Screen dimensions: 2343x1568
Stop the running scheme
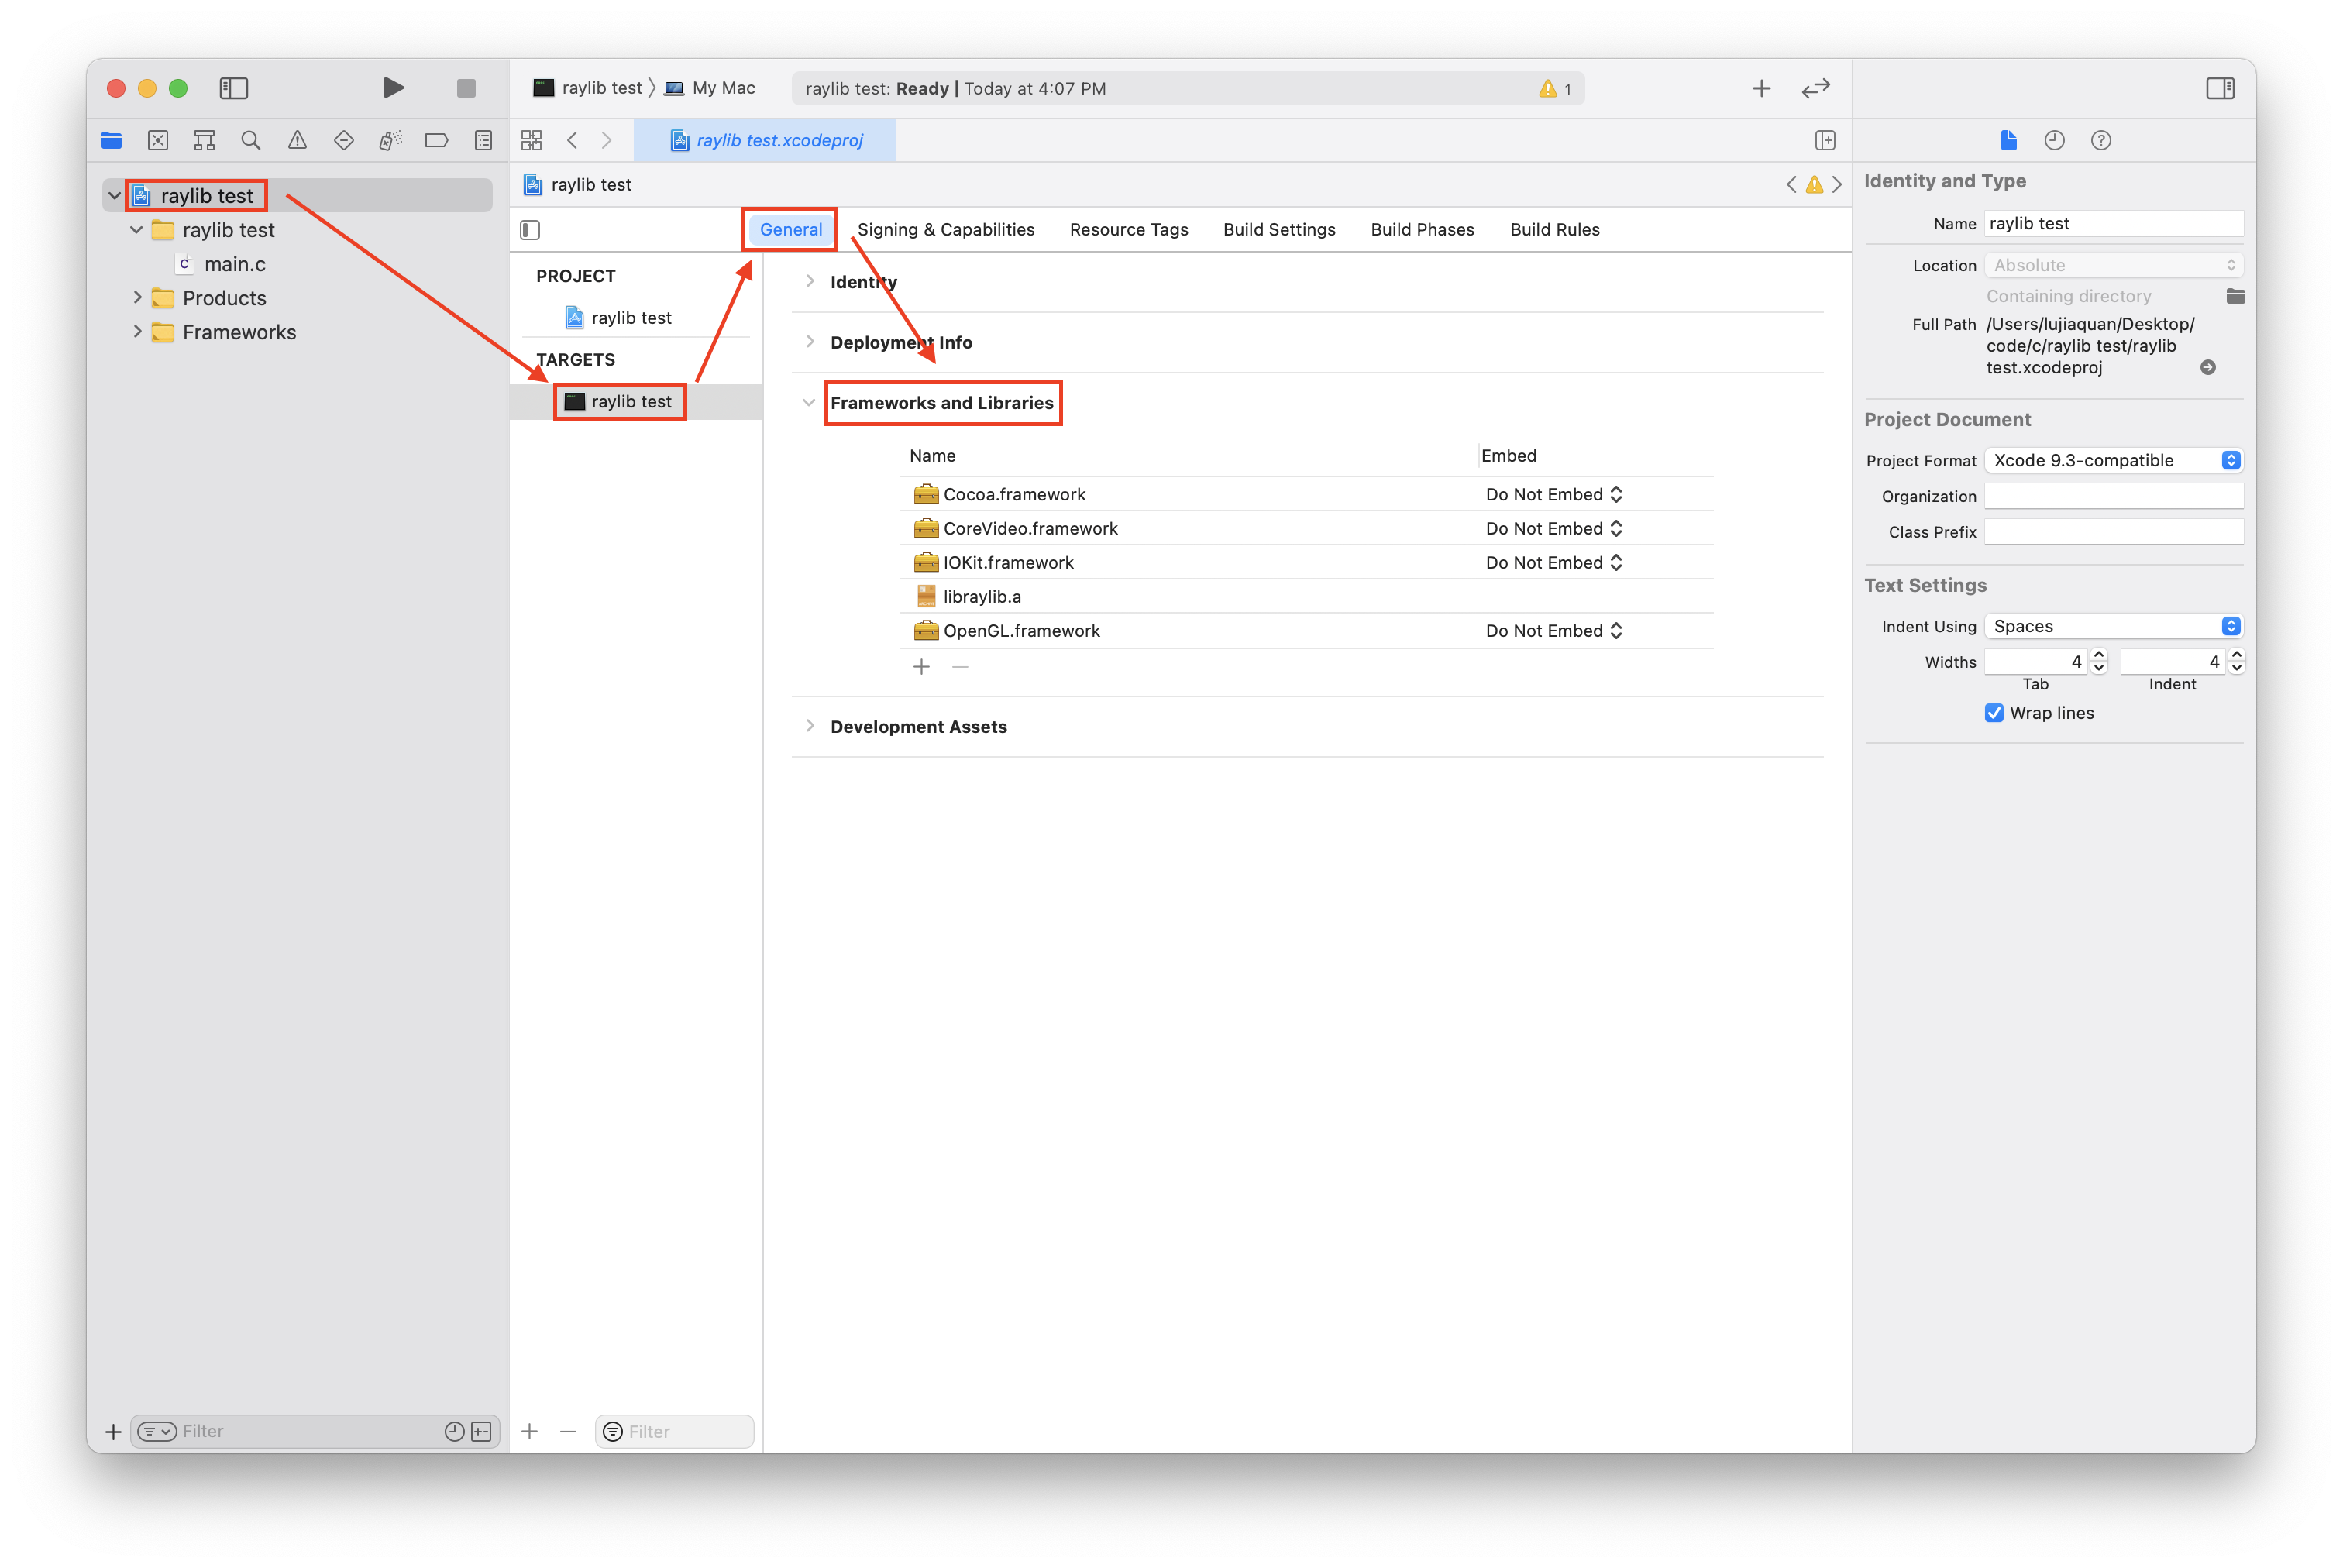466,88
